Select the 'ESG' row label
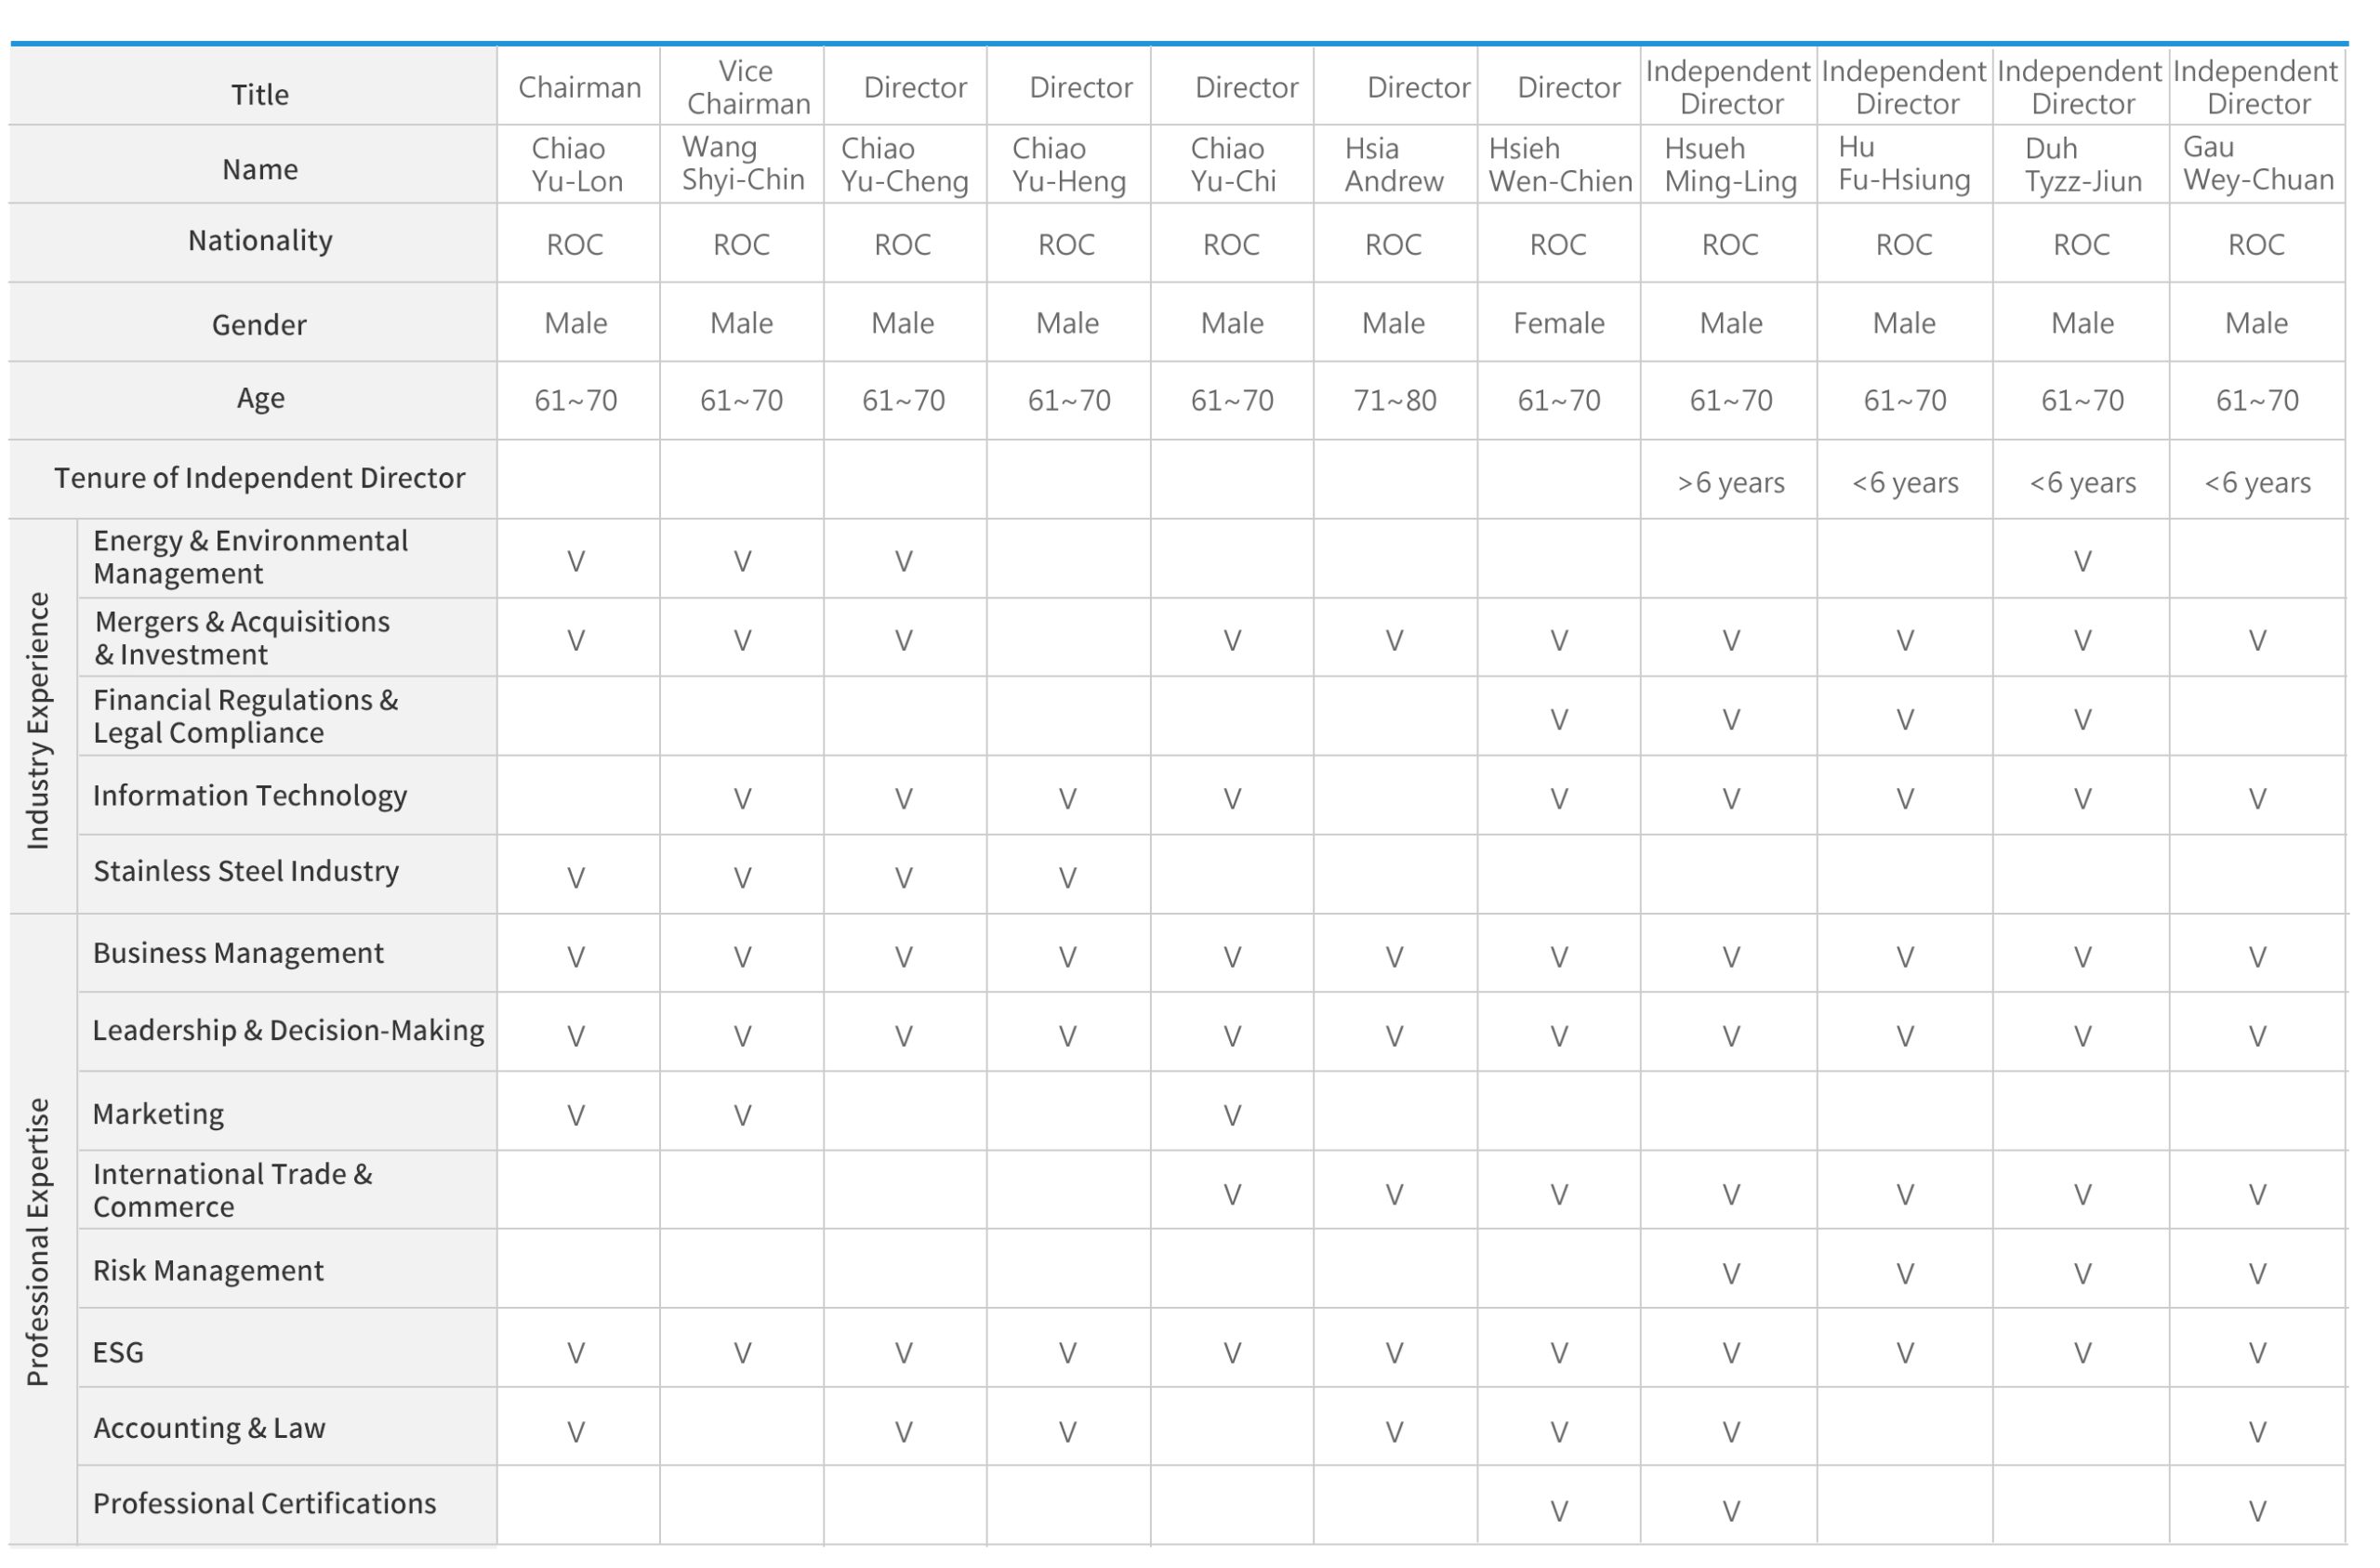This screenshot has width=2380, height=1568. (118, 1354)
